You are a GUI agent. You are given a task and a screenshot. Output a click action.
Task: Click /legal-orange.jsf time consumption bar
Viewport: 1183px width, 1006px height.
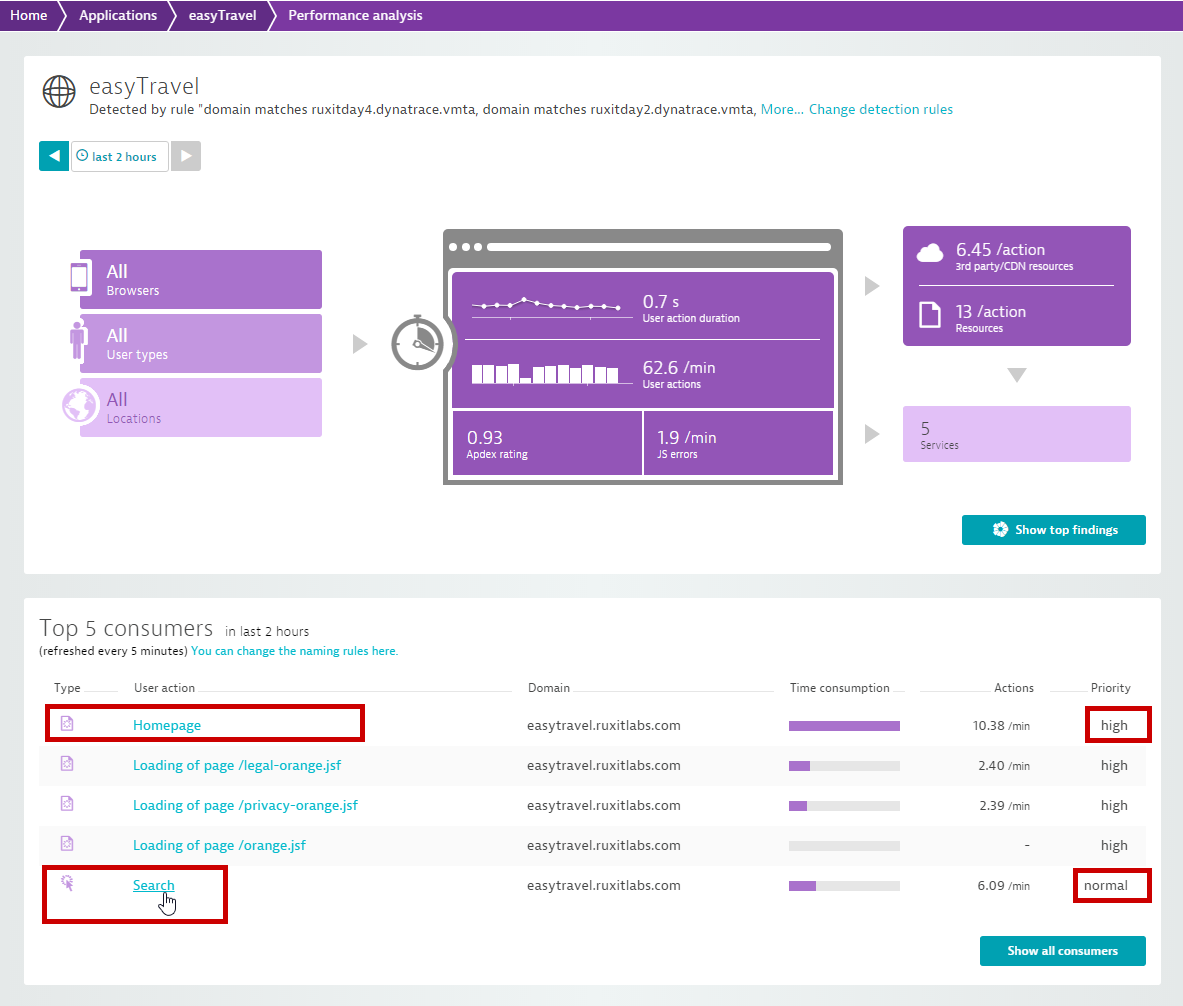coord(844,766)
